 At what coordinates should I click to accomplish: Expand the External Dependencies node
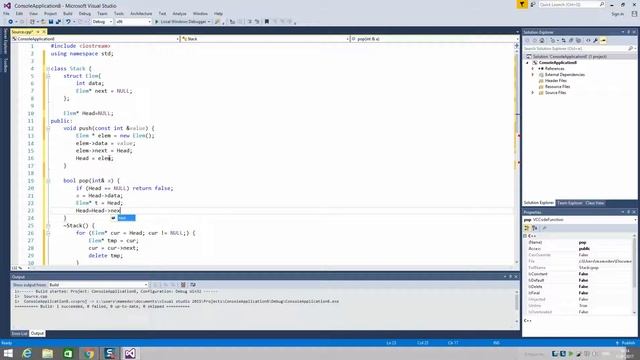(x=533, y=75)
